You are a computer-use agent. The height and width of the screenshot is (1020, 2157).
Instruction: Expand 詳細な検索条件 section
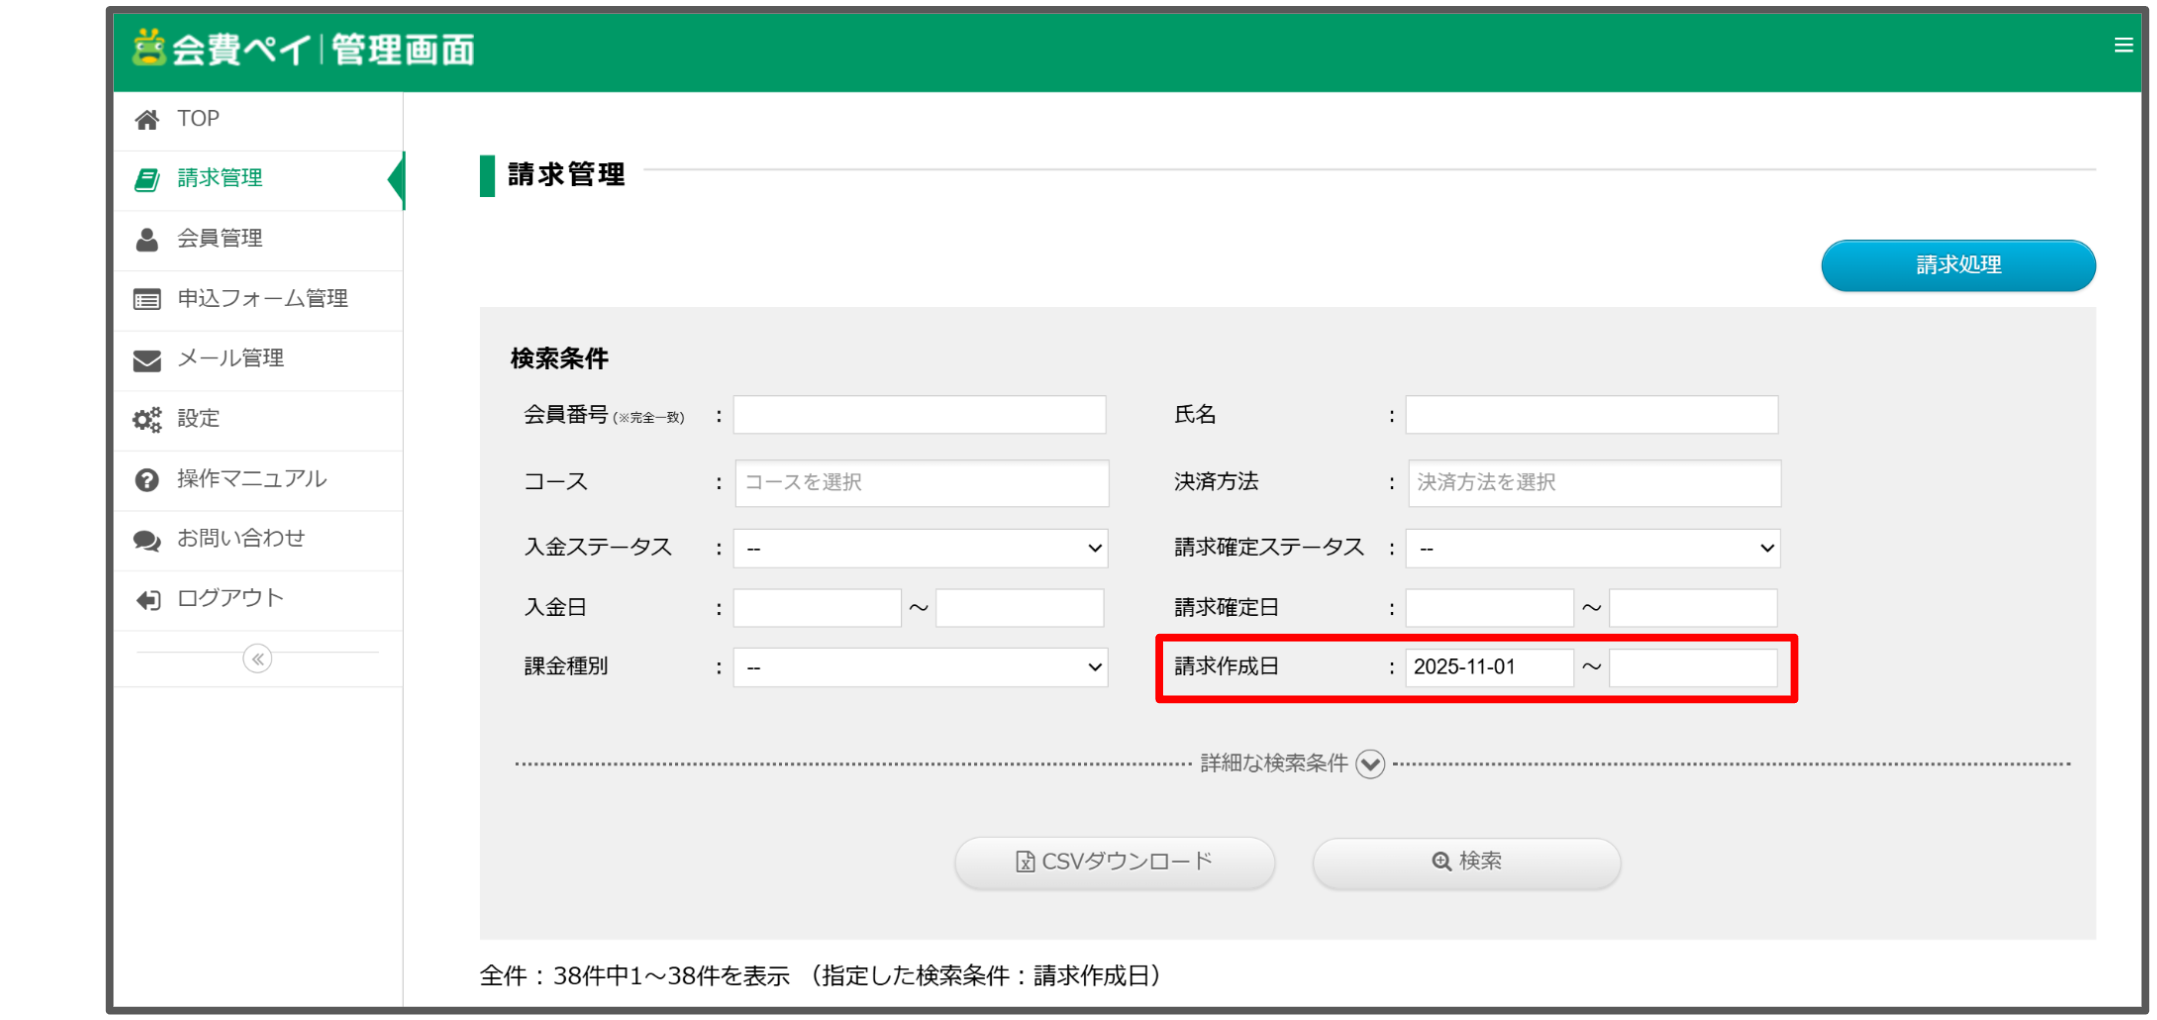coord(1369,764)
